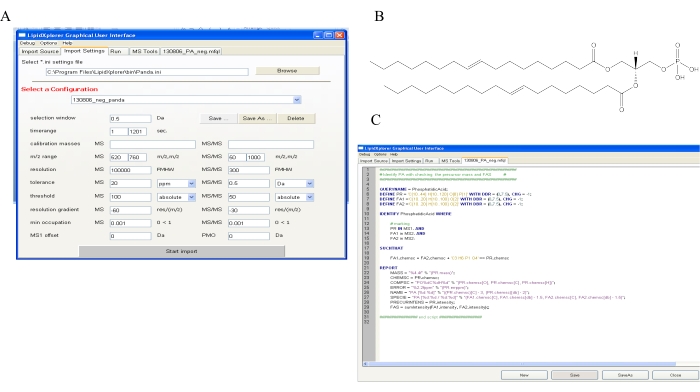Click LipidXplorer app icon in editor title bar
The height and width of the screenshot is (392, 700).
point(361,148)
